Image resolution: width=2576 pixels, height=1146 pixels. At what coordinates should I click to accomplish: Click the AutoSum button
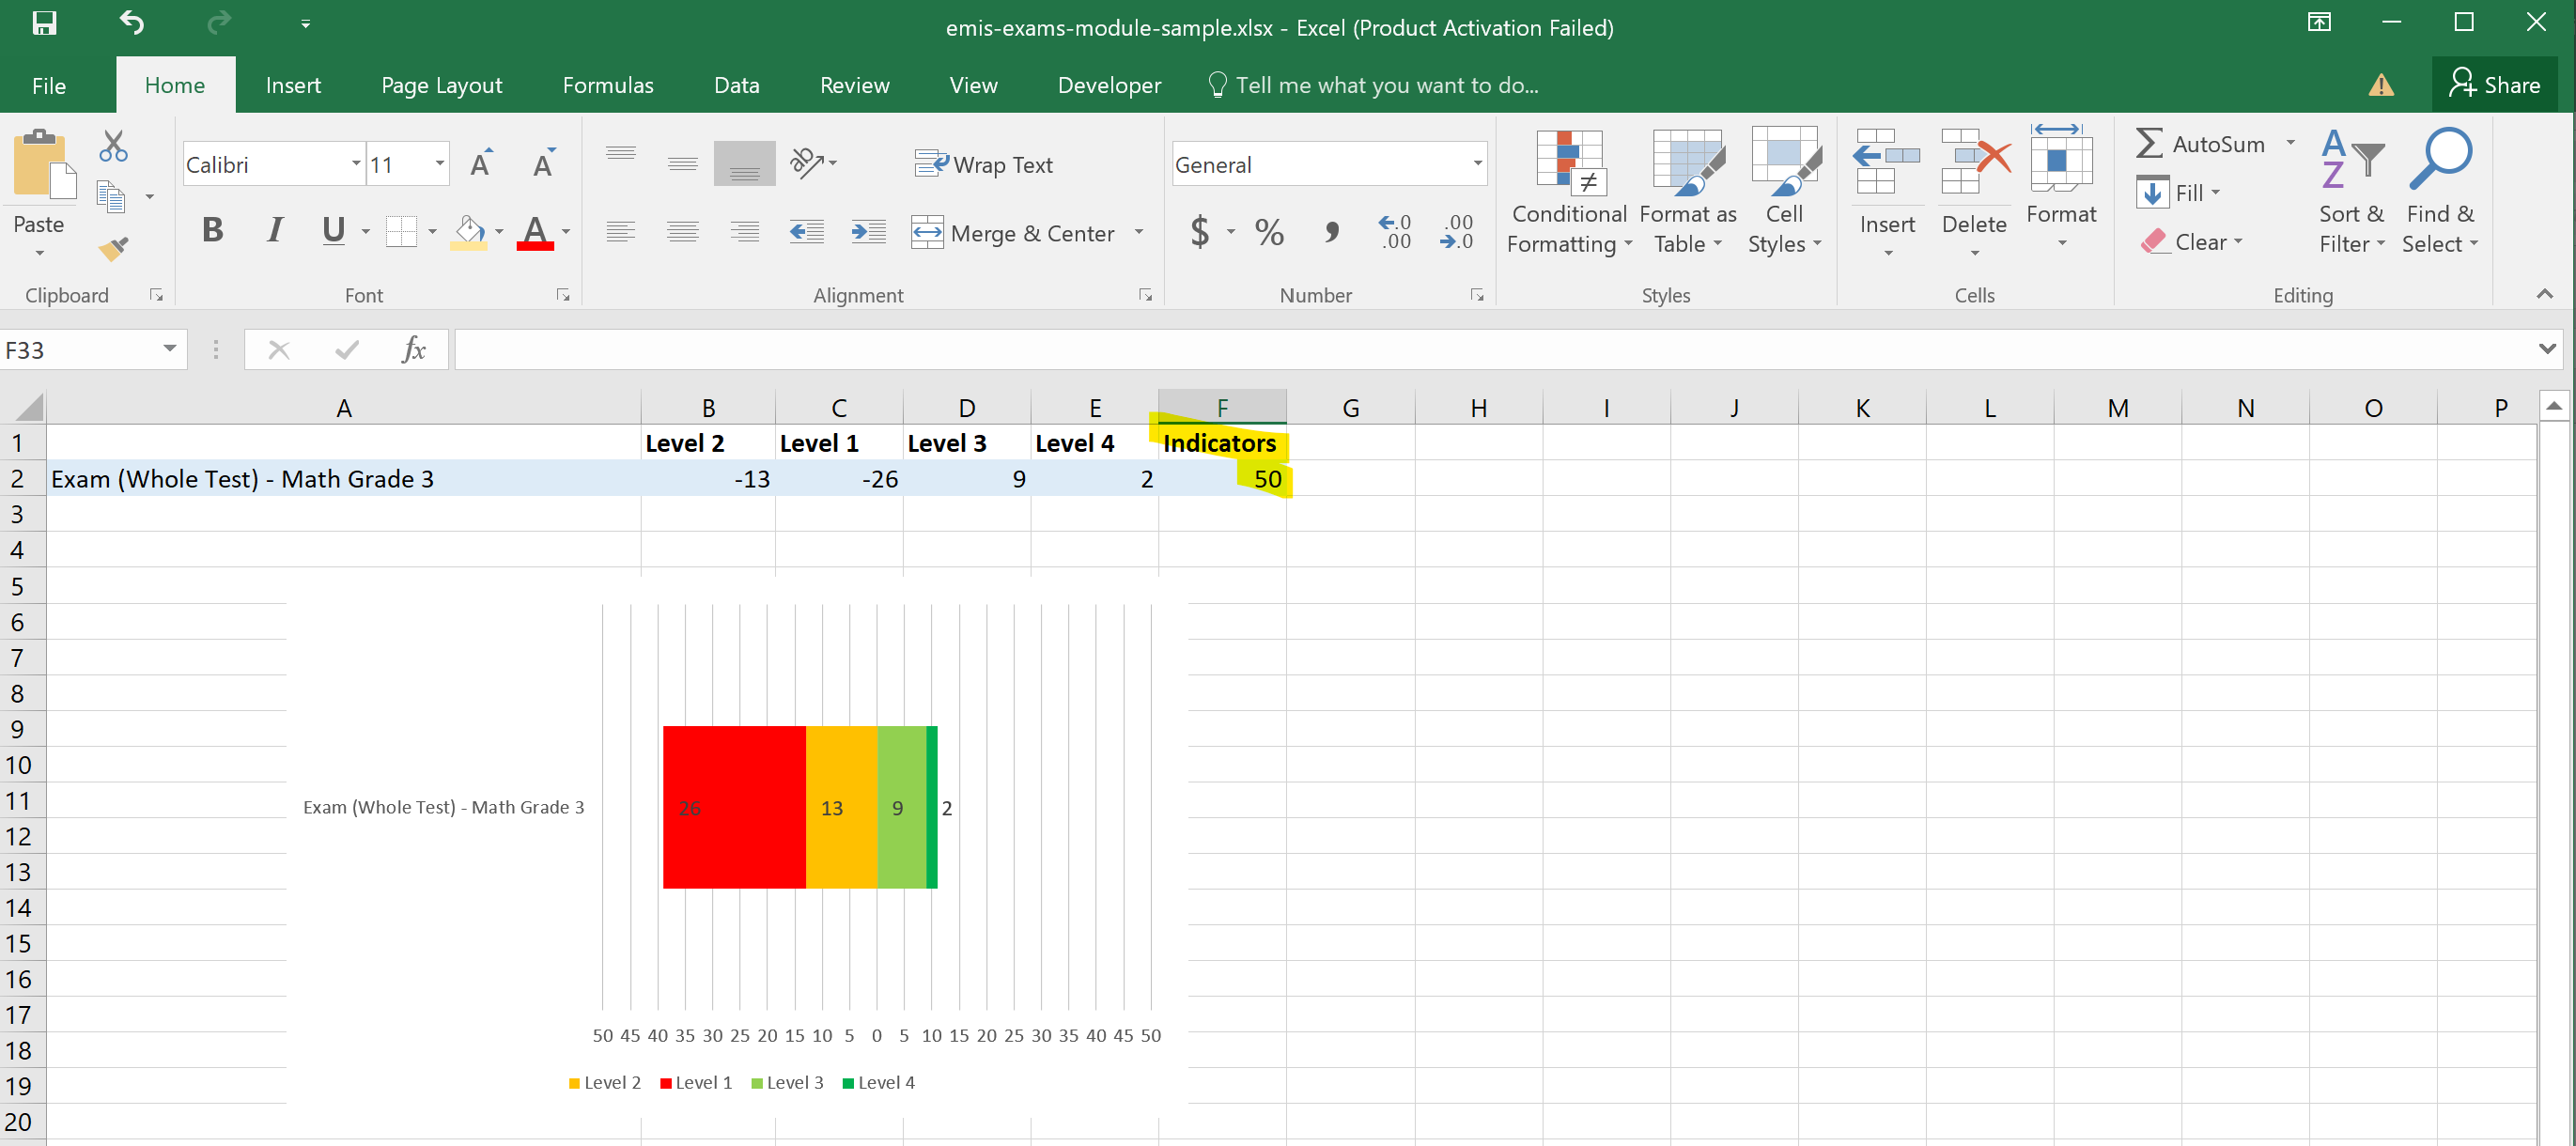(2200, 144)
